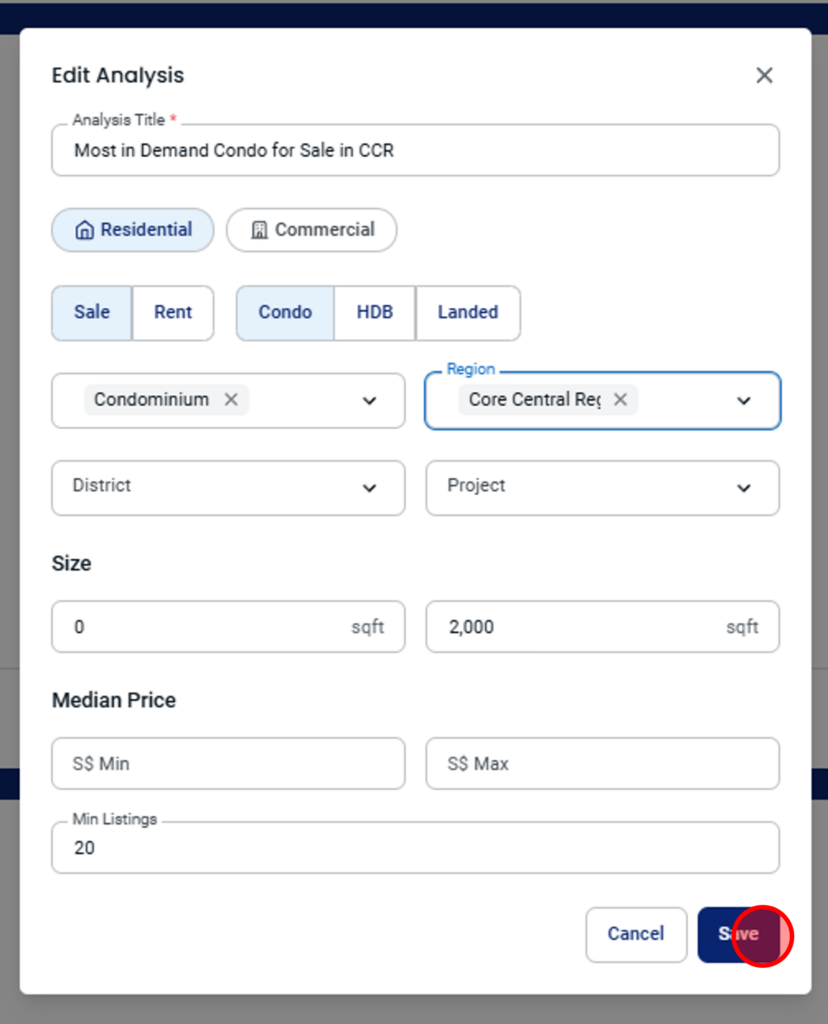Toggle listing type to Rent
This screenshot has width=828, height=1024.
click(x=173, y=313)
